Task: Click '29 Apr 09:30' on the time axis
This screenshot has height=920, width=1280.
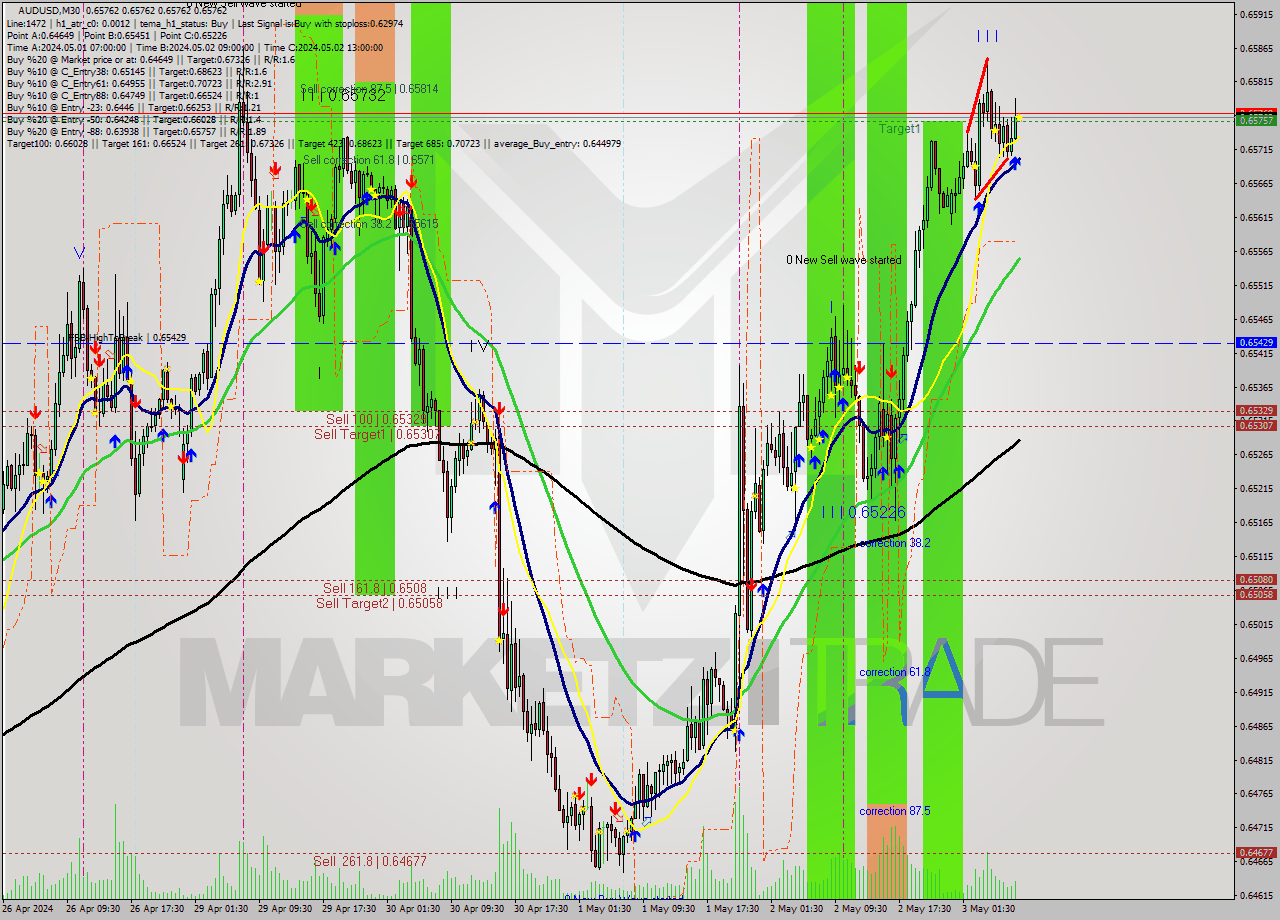Action: (x=285, y=909)
